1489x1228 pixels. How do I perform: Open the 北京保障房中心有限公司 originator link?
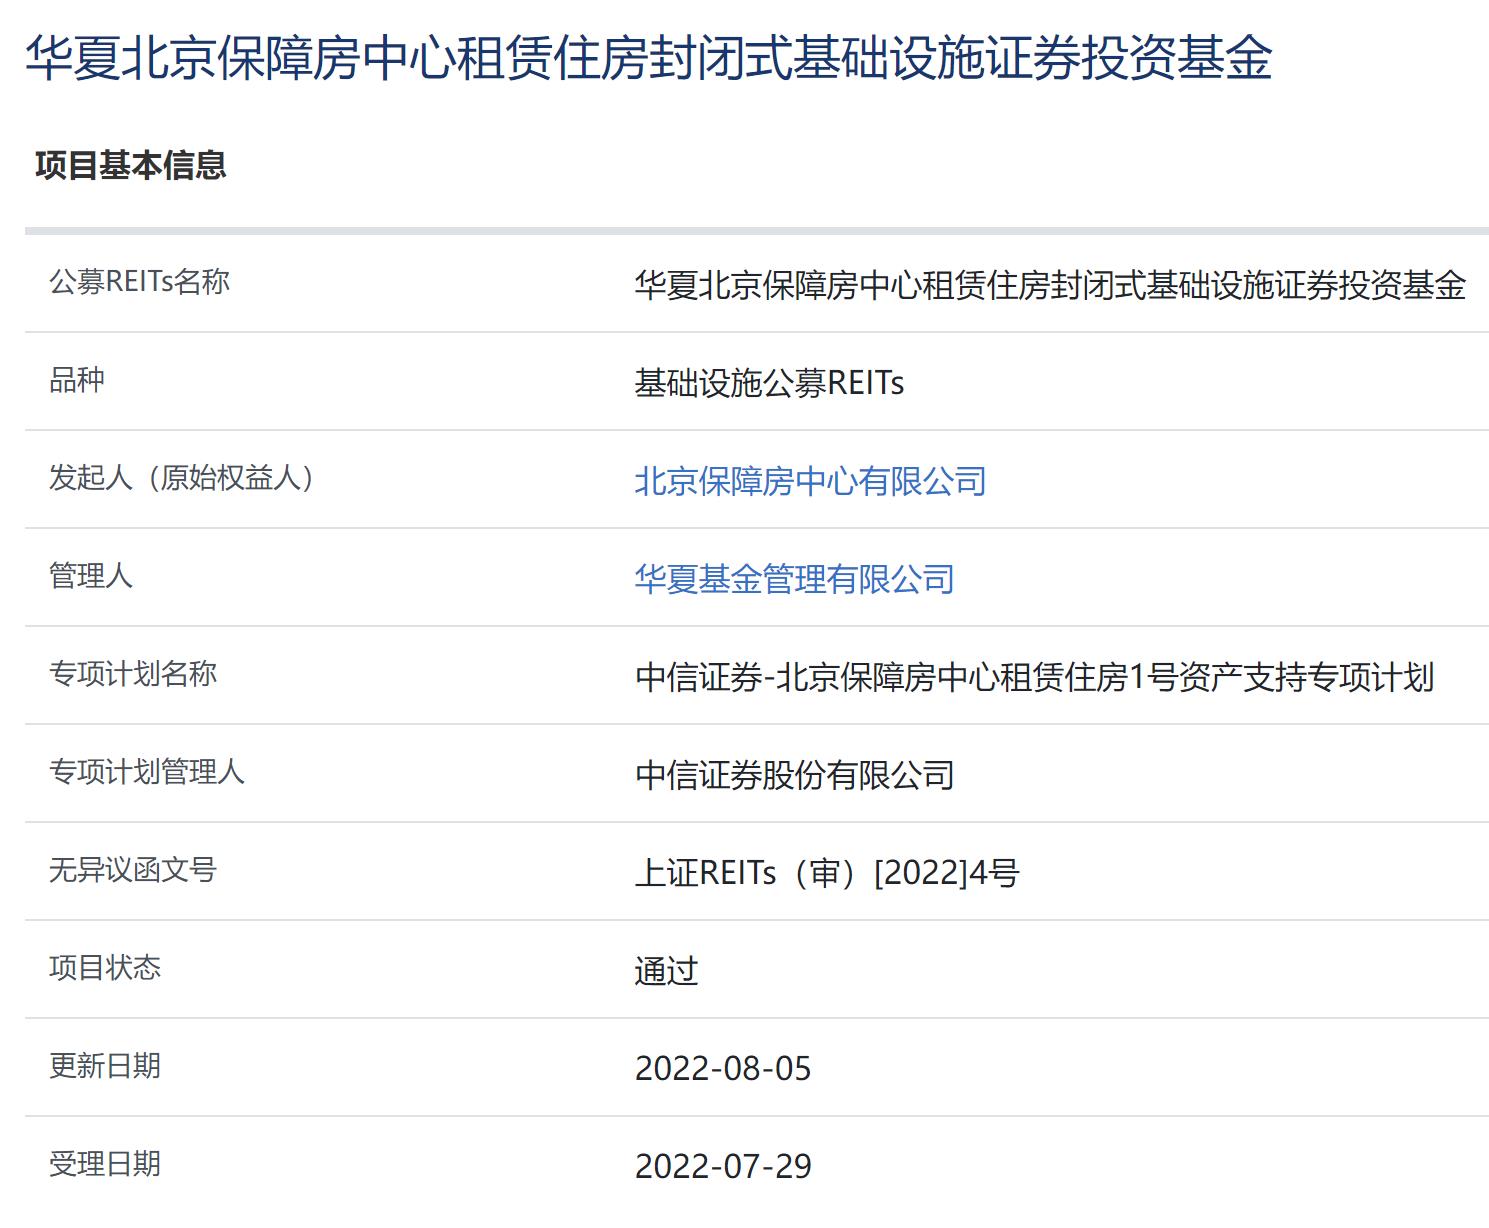point(810,481)
